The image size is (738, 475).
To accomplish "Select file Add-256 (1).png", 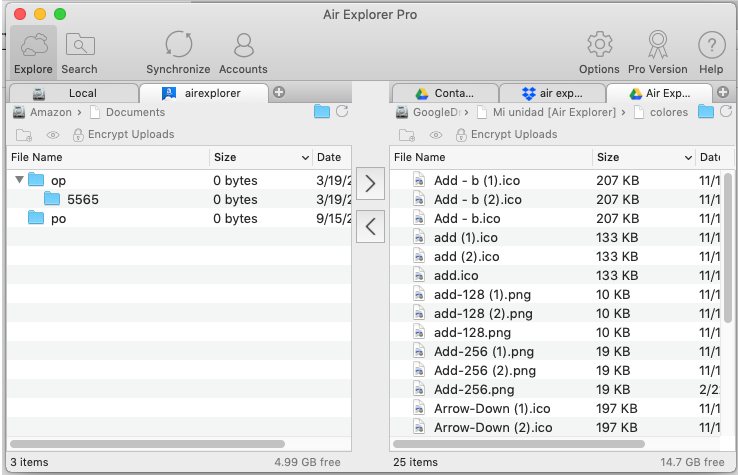I will (555, 351).
